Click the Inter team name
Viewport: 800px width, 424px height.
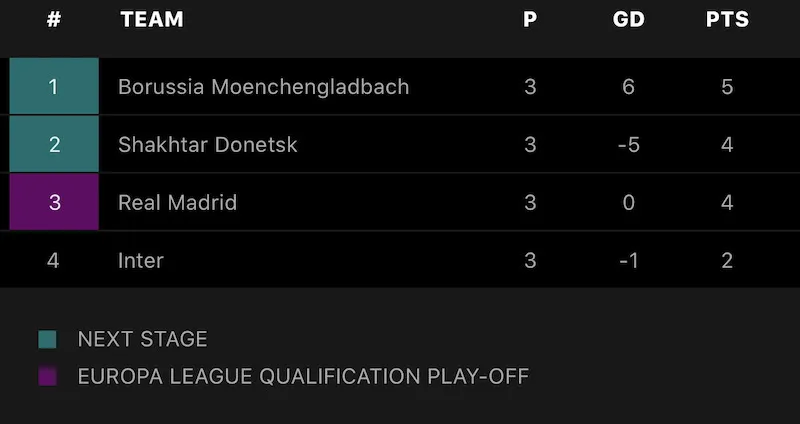(140, 261)
